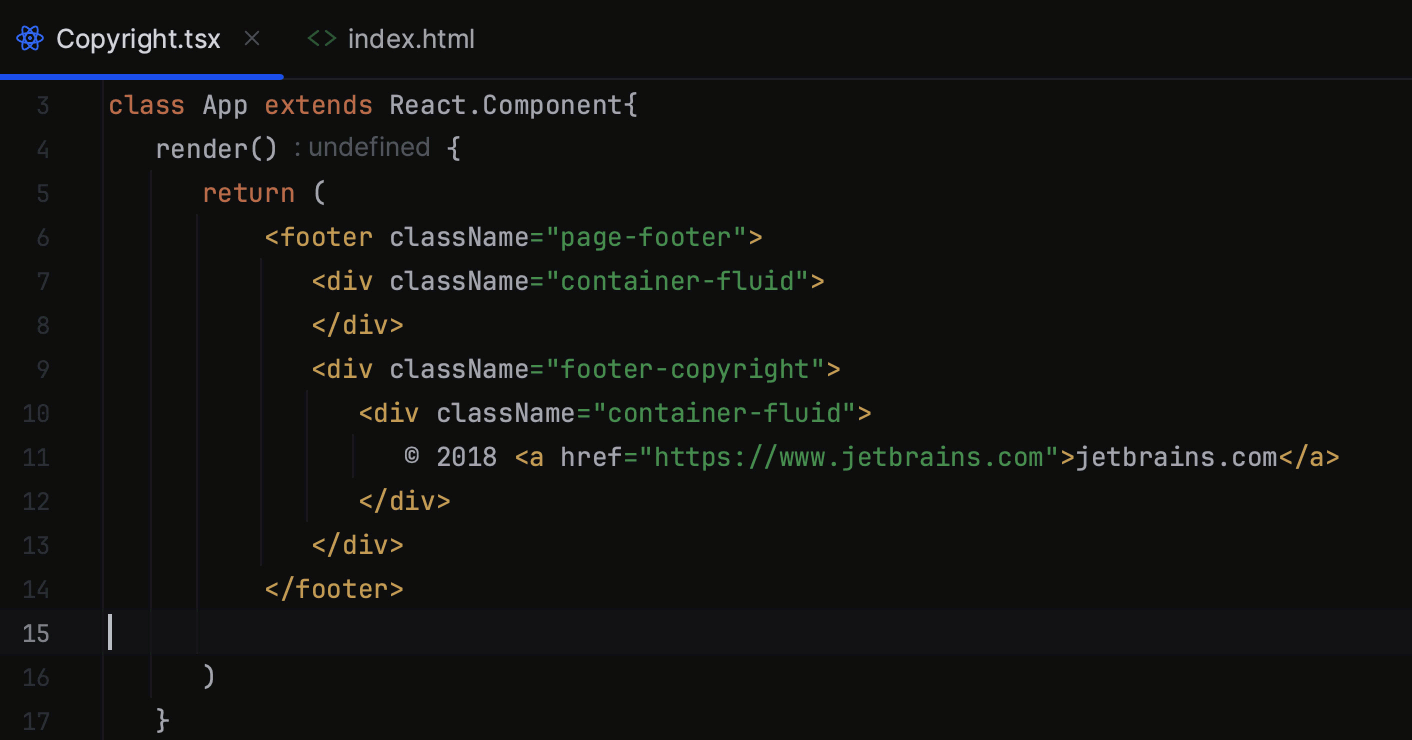Screen dimensions: 1412x740
Task: Click the copyright symbol on line 11
Action: (x=410, y=457)
